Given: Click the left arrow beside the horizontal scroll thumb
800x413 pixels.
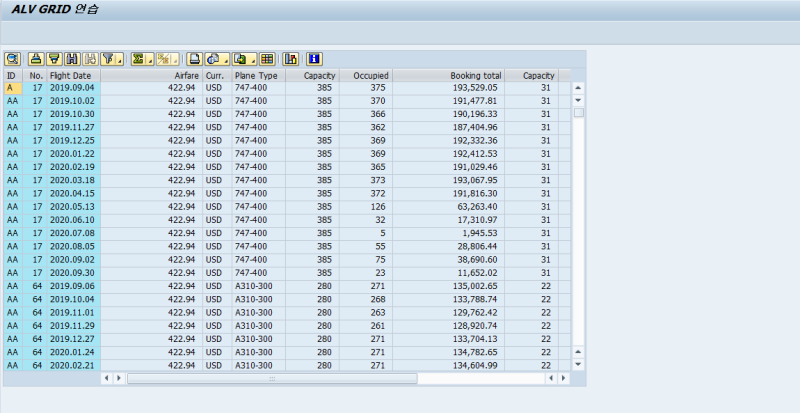Looking at the screenshot, I should point(107,378).
